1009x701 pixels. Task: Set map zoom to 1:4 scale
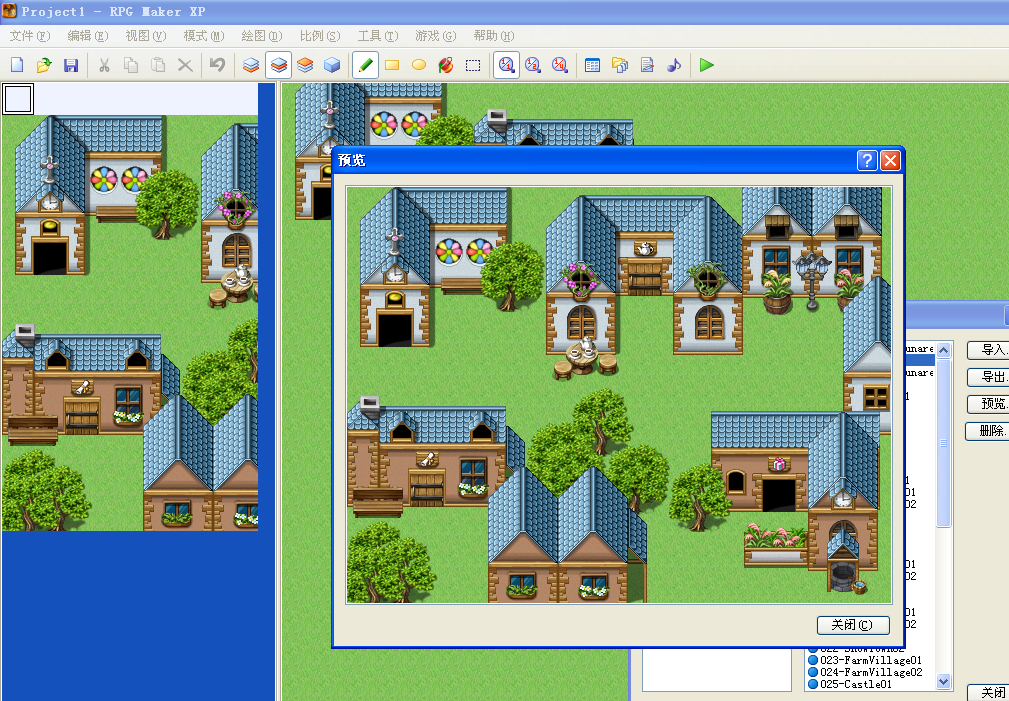click(x=560, y=65)
